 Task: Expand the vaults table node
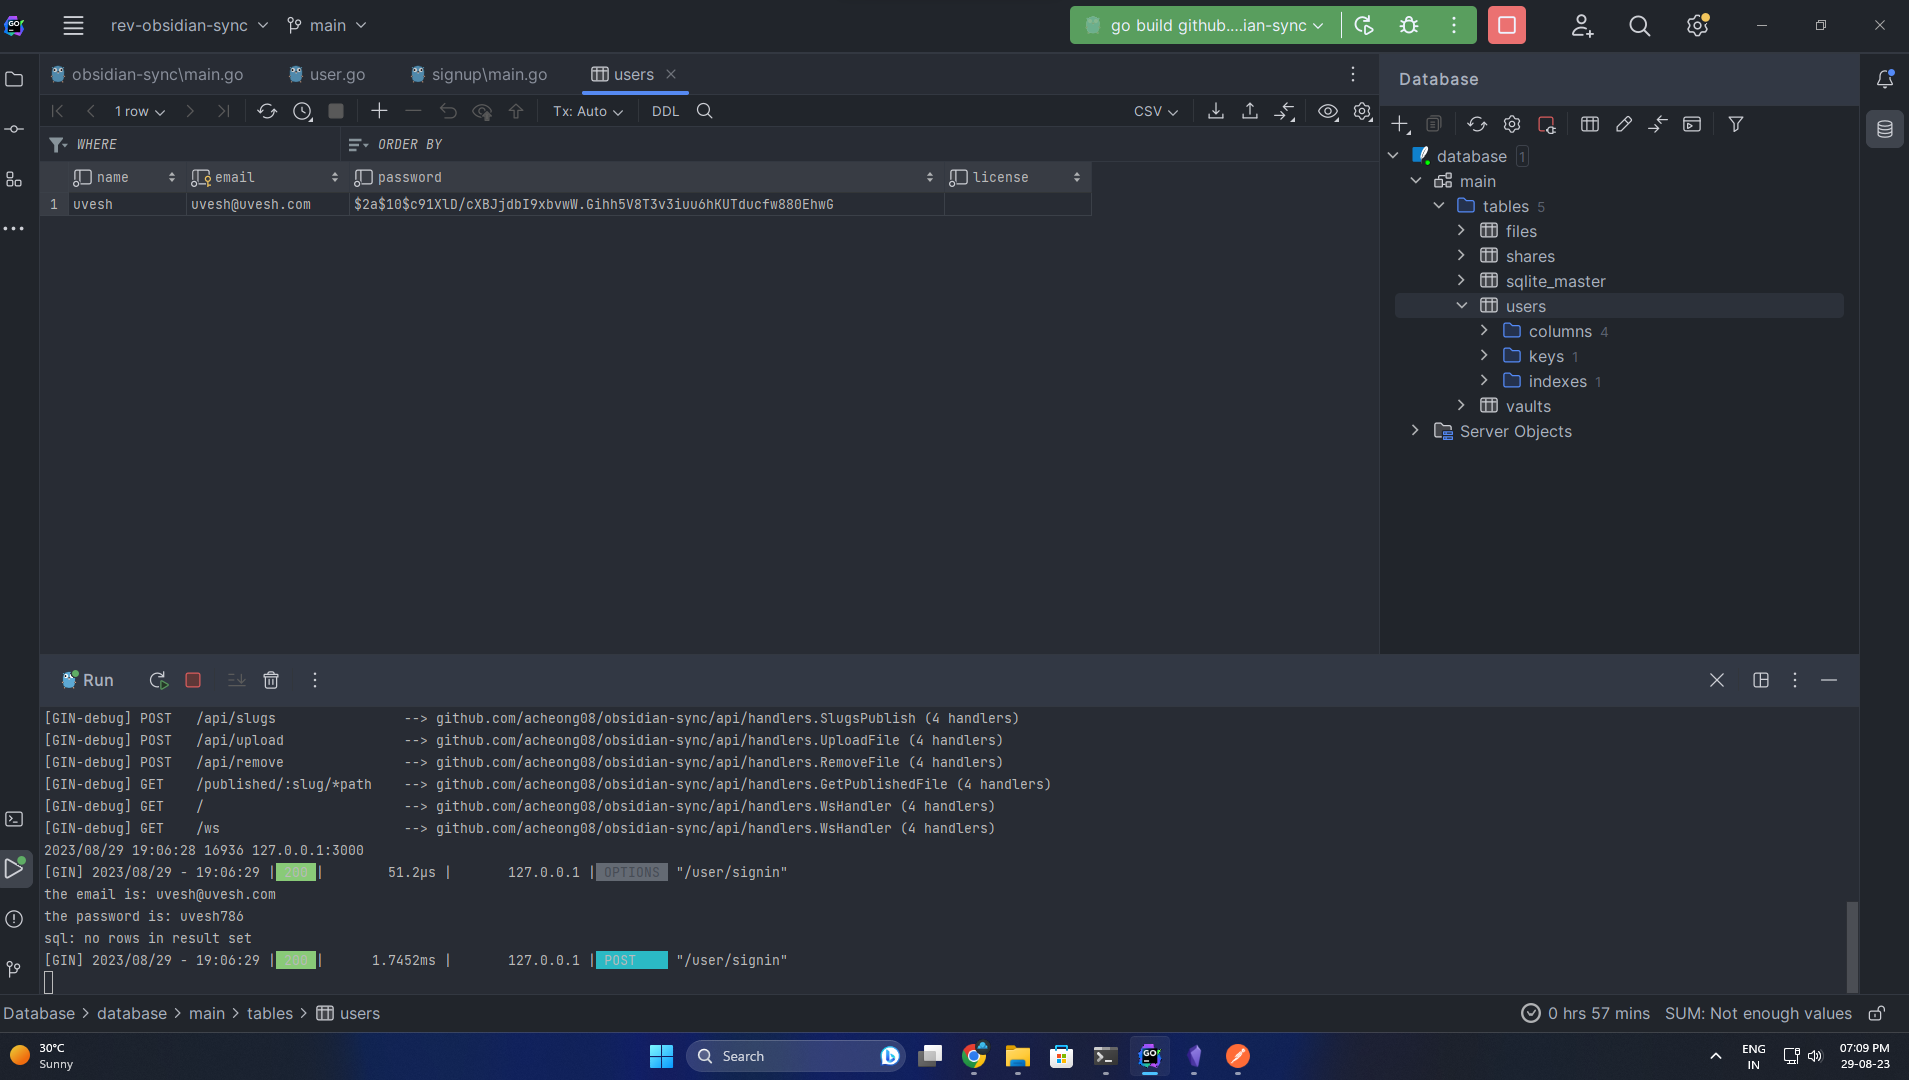(1462, 405)
